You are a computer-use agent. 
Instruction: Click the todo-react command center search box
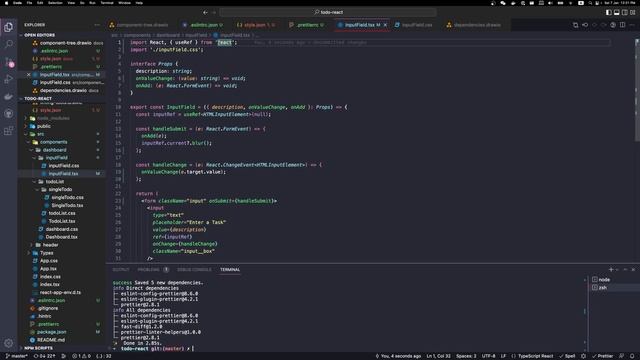click(x=328, y=12)
